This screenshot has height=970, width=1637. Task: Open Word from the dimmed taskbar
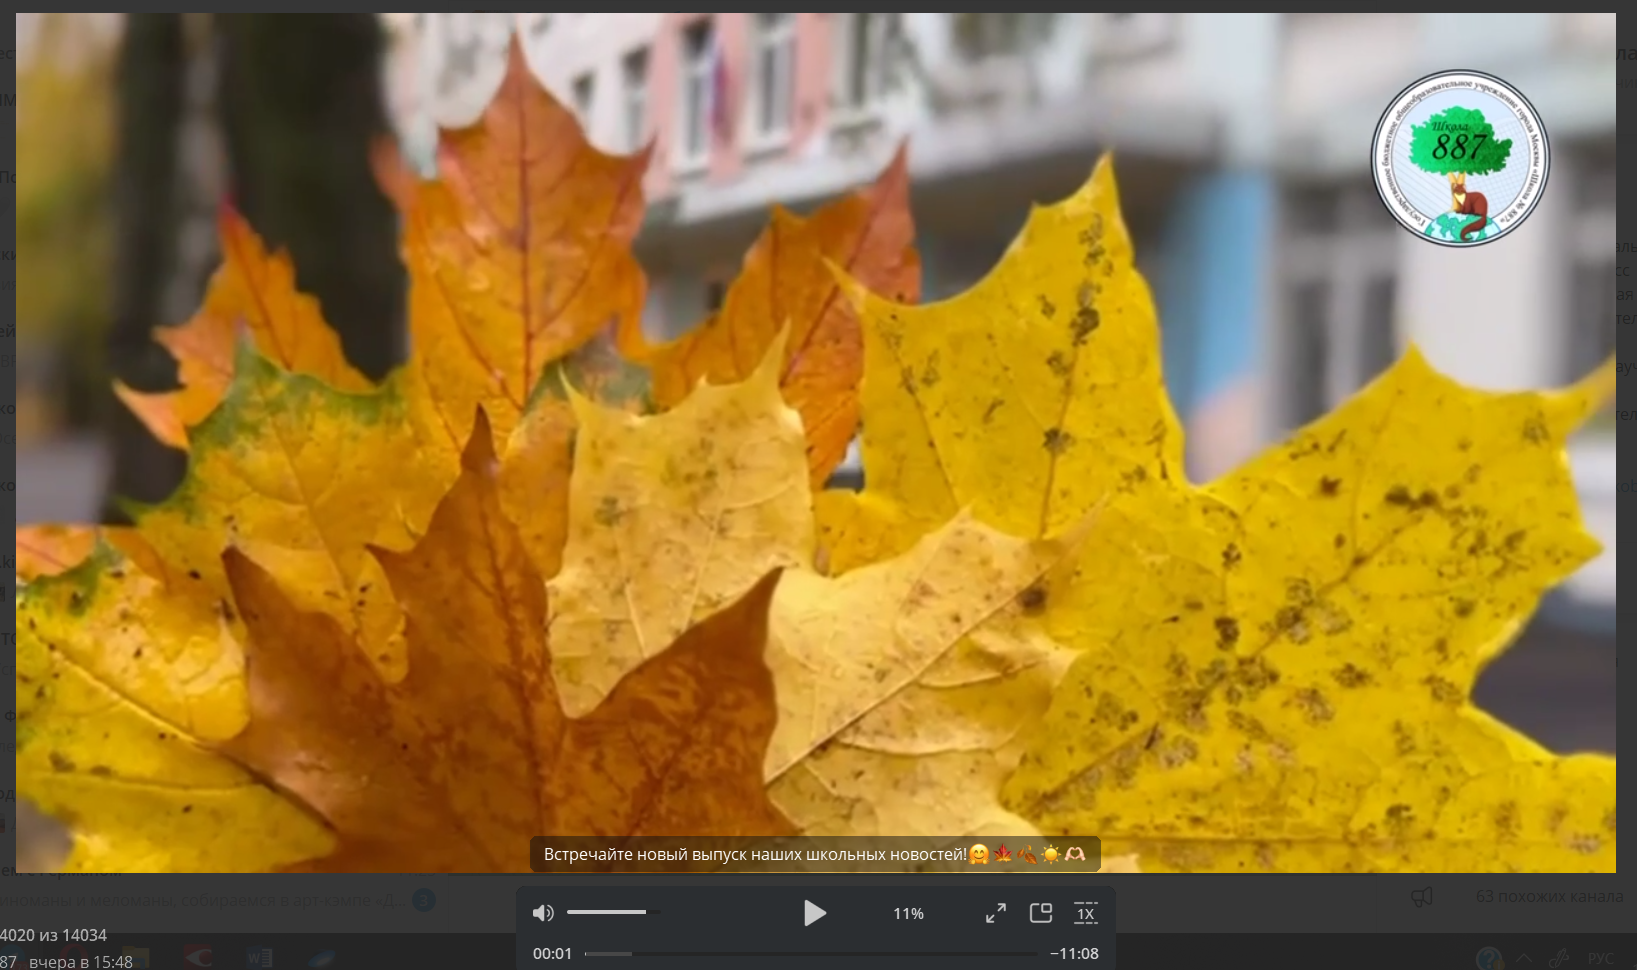coord(259,958)
